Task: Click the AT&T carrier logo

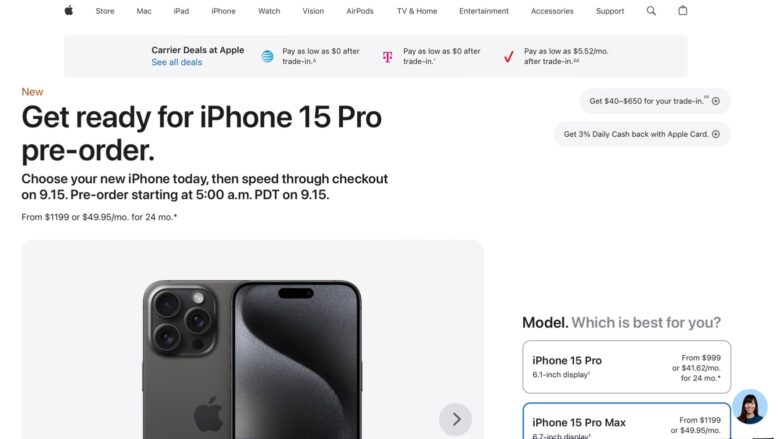Action: click(x=267, y=56)
